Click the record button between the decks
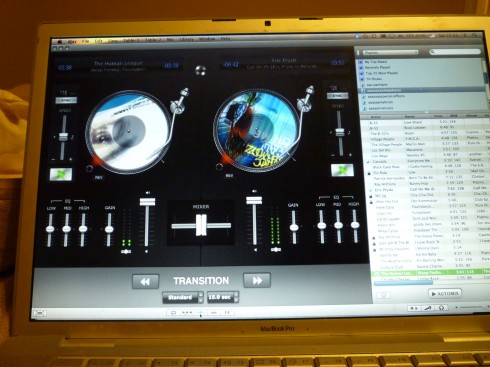Viewport: 490px width, 367px height. (x=200, y=70)
